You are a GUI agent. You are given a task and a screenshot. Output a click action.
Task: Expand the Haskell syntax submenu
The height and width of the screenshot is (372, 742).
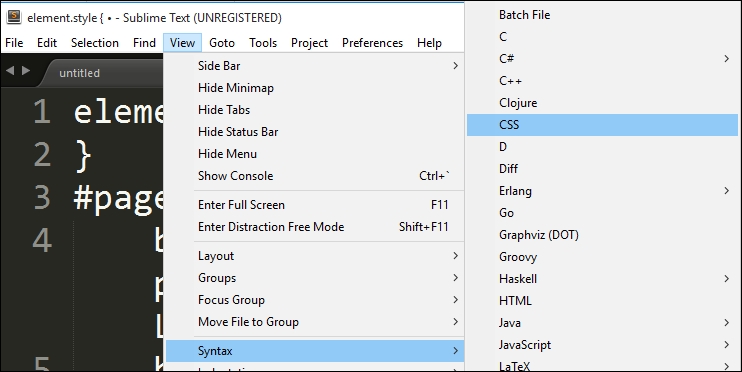tap(602, 279)
